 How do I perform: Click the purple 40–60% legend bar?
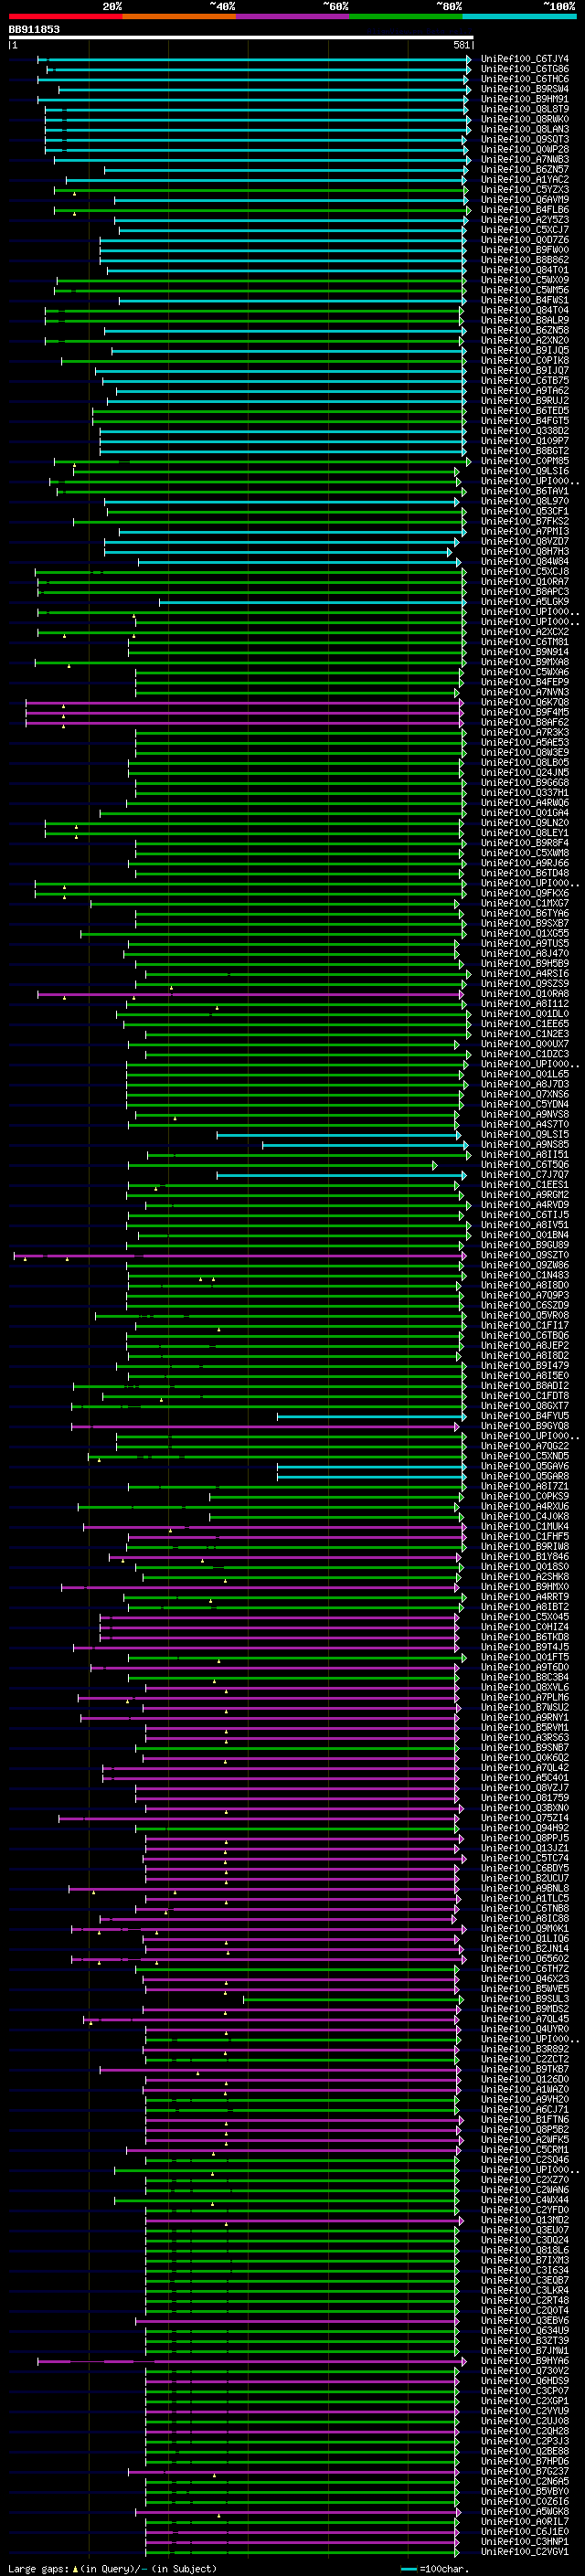(292, 16)
